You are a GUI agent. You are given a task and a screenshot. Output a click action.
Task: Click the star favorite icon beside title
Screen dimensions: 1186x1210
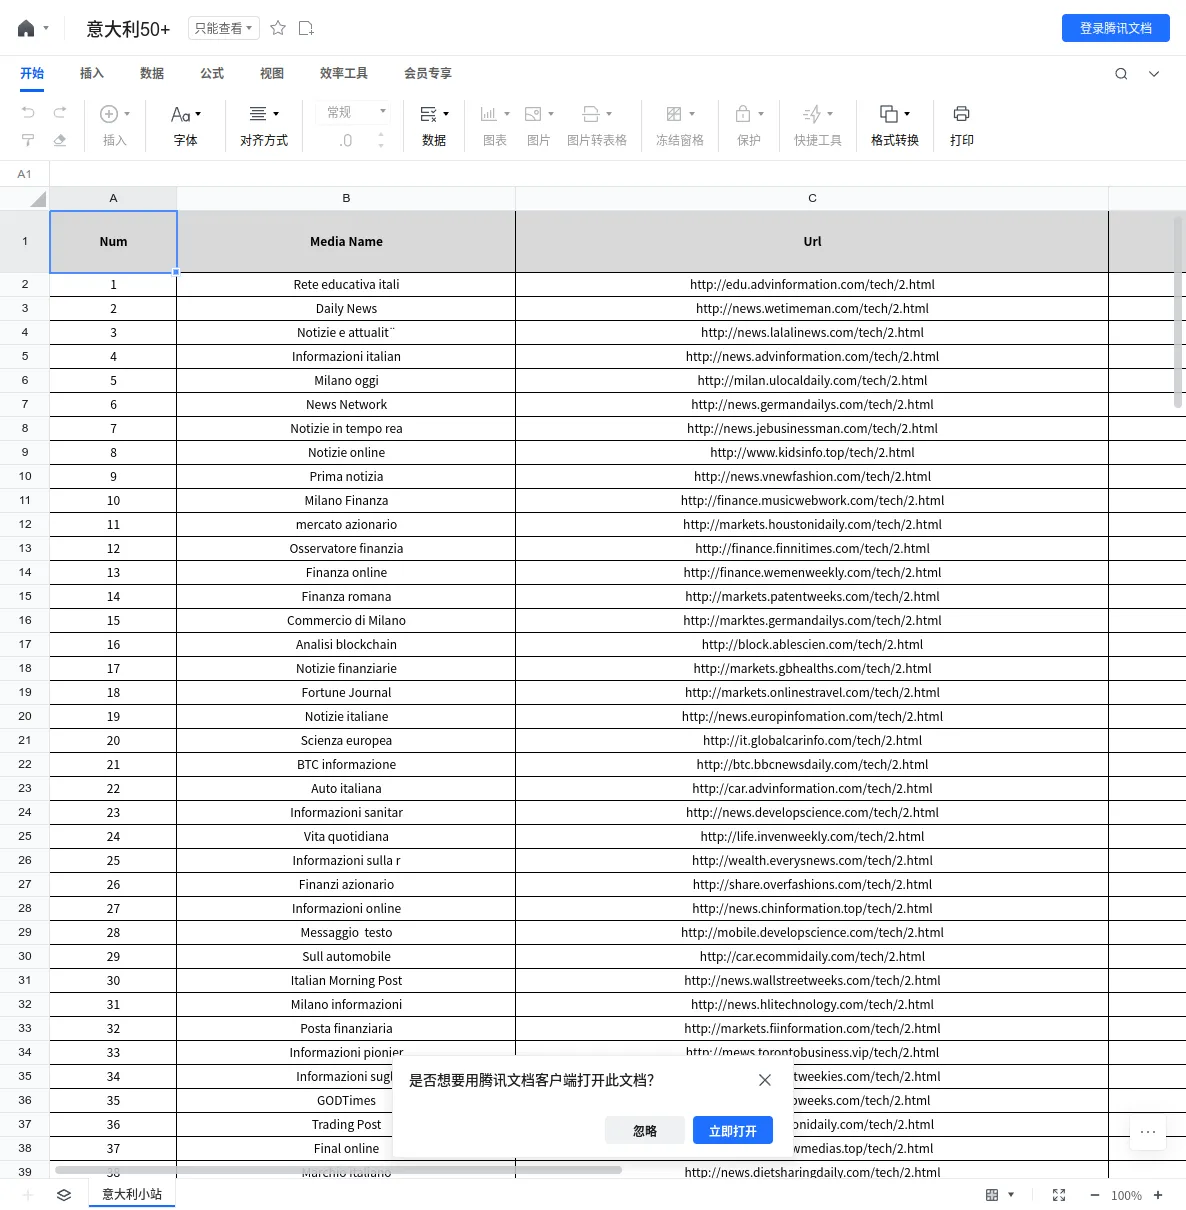pyautogui.click(x=278, y=28)
